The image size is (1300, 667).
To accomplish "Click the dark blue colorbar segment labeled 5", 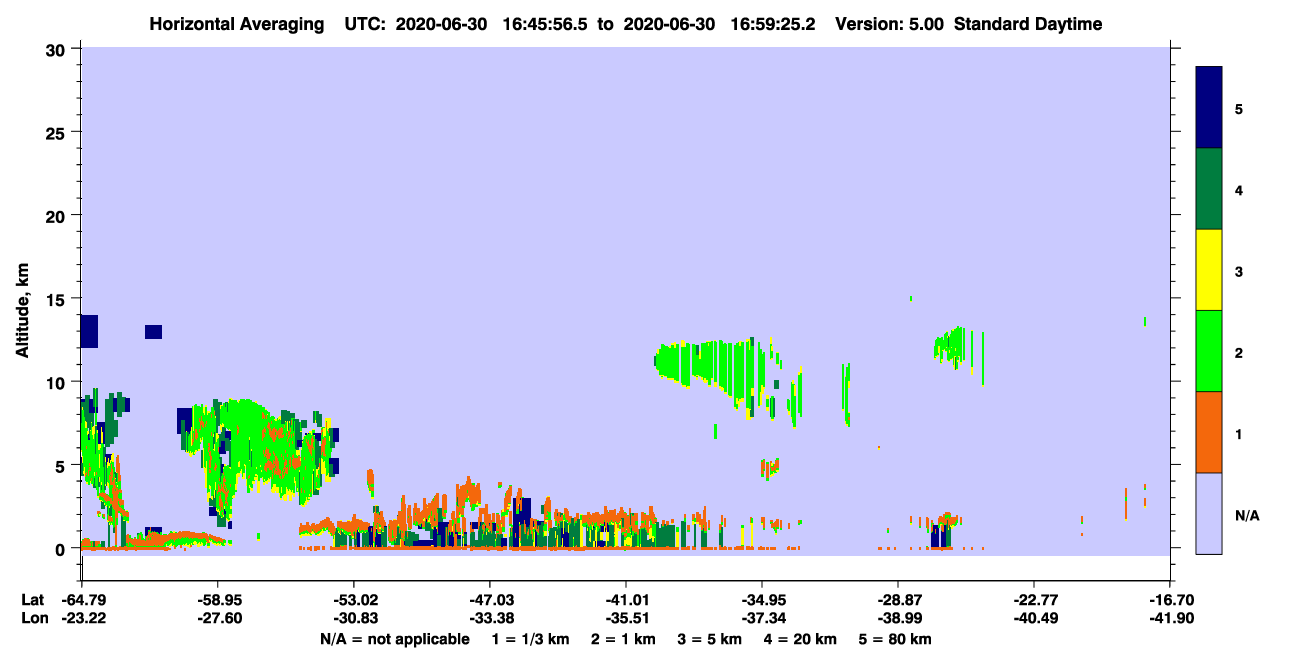I will (1209, 107).
